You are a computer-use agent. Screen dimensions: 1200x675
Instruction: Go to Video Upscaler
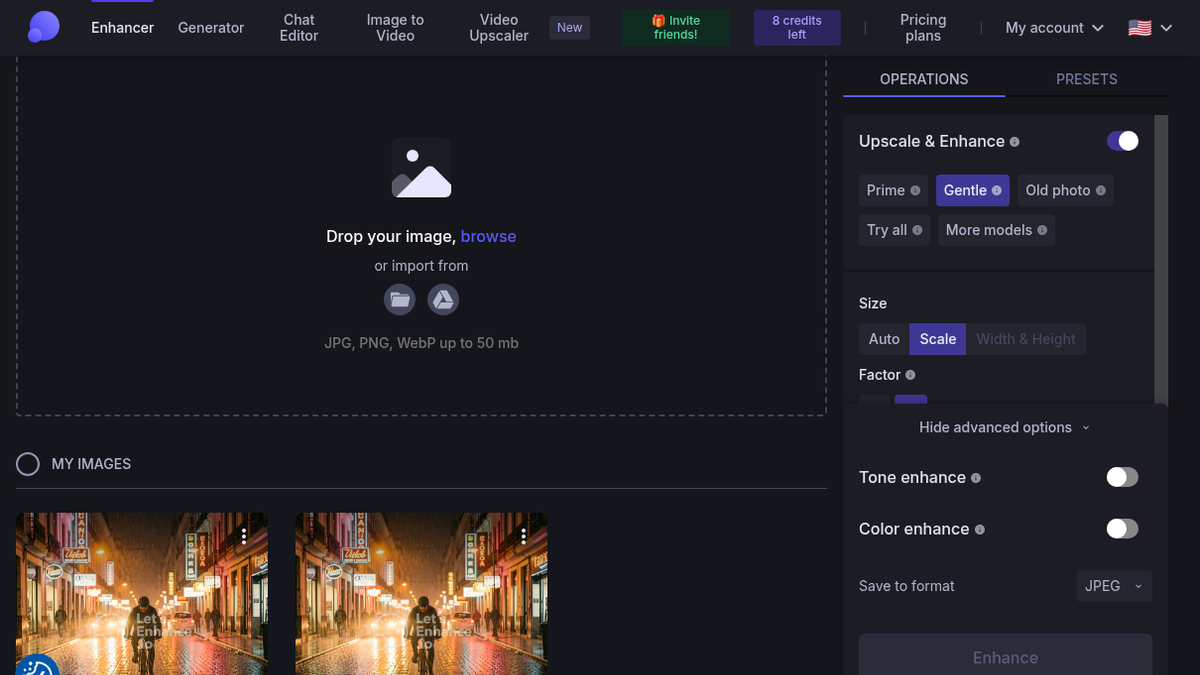[499, 28]
